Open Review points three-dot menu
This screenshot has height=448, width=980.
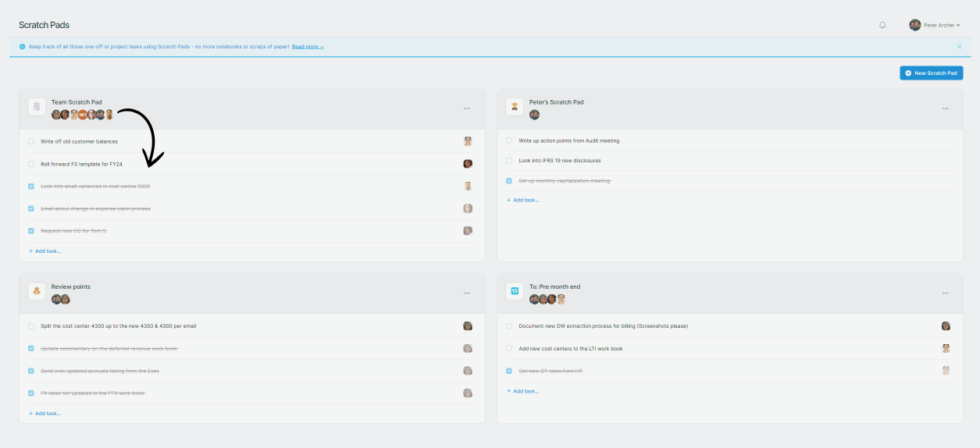466,293
